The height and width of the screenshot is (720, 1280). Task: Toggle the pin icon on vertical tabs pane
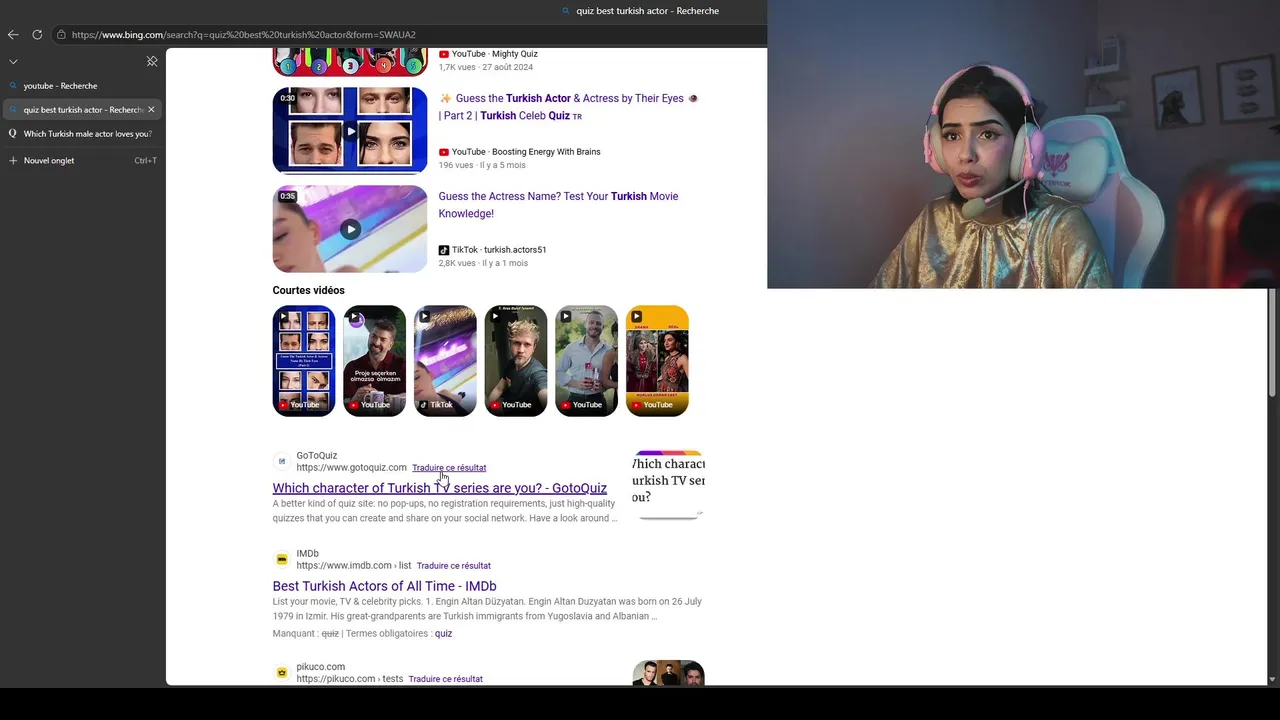(152, 61)
